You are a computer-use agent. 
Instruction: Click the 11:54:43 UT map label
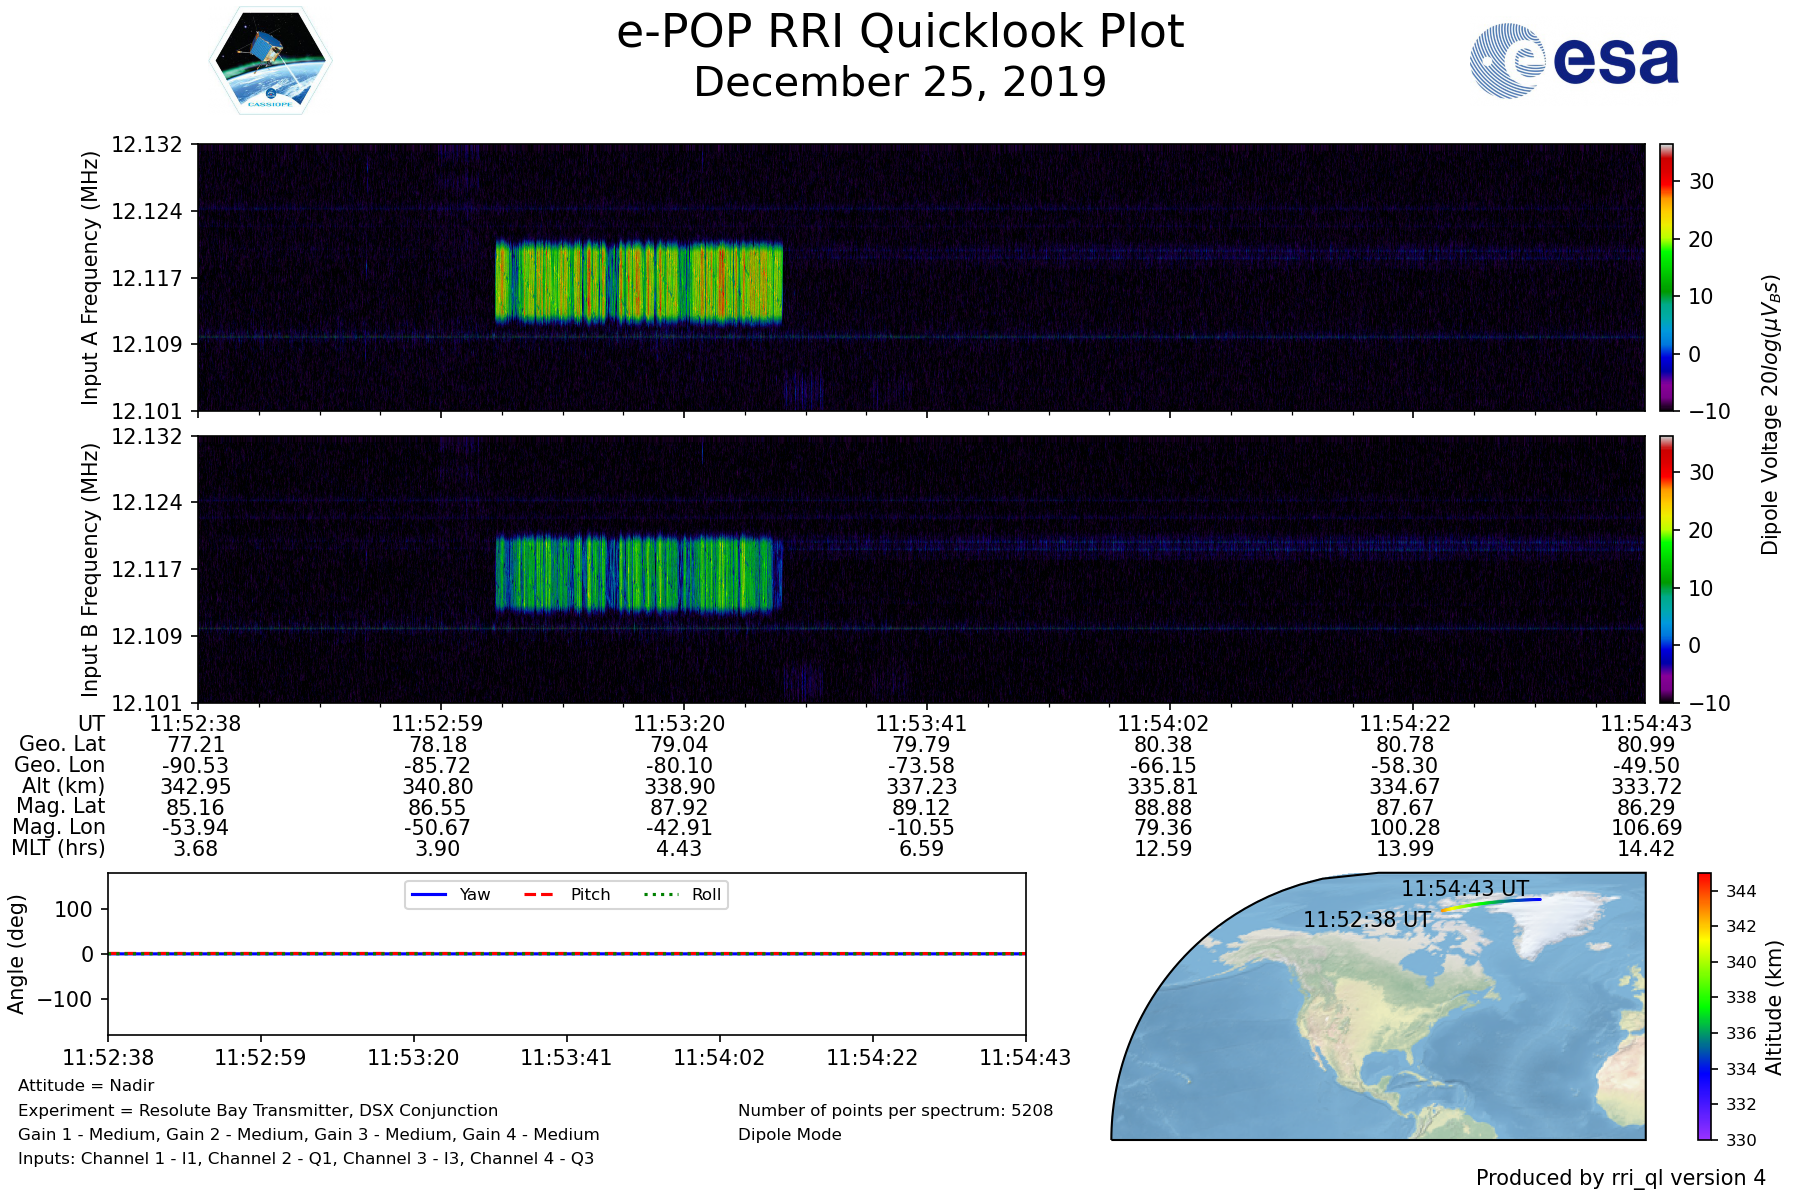(1464, 888)
